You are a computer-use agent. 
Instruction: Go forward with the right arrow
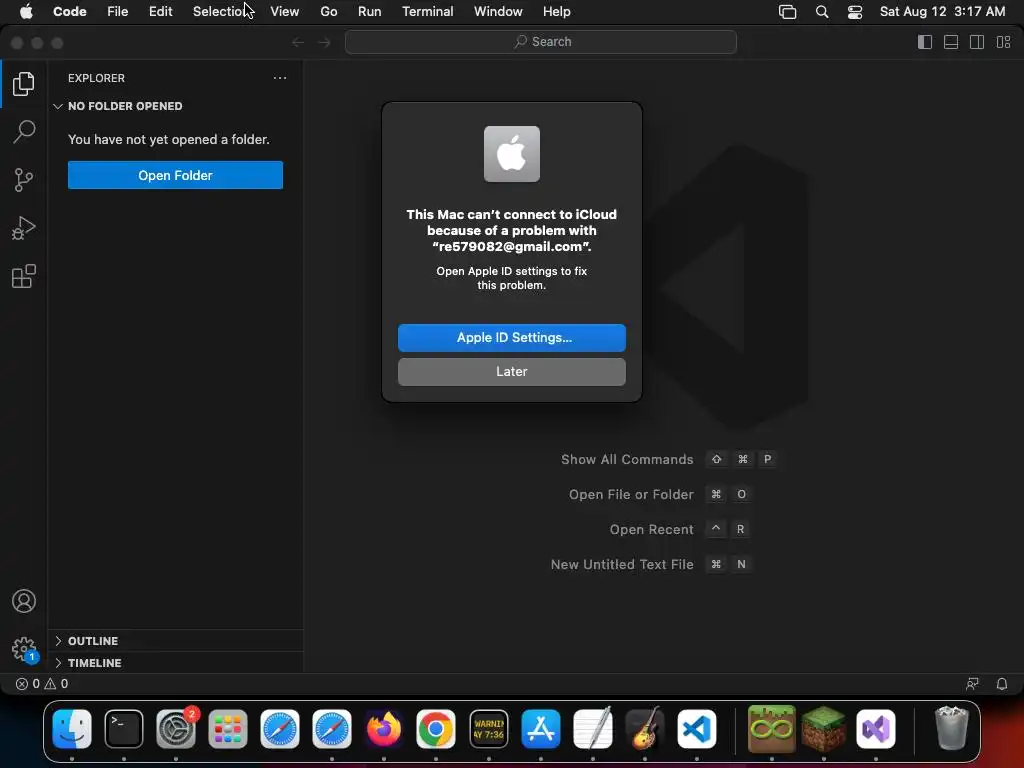[324, 42]
